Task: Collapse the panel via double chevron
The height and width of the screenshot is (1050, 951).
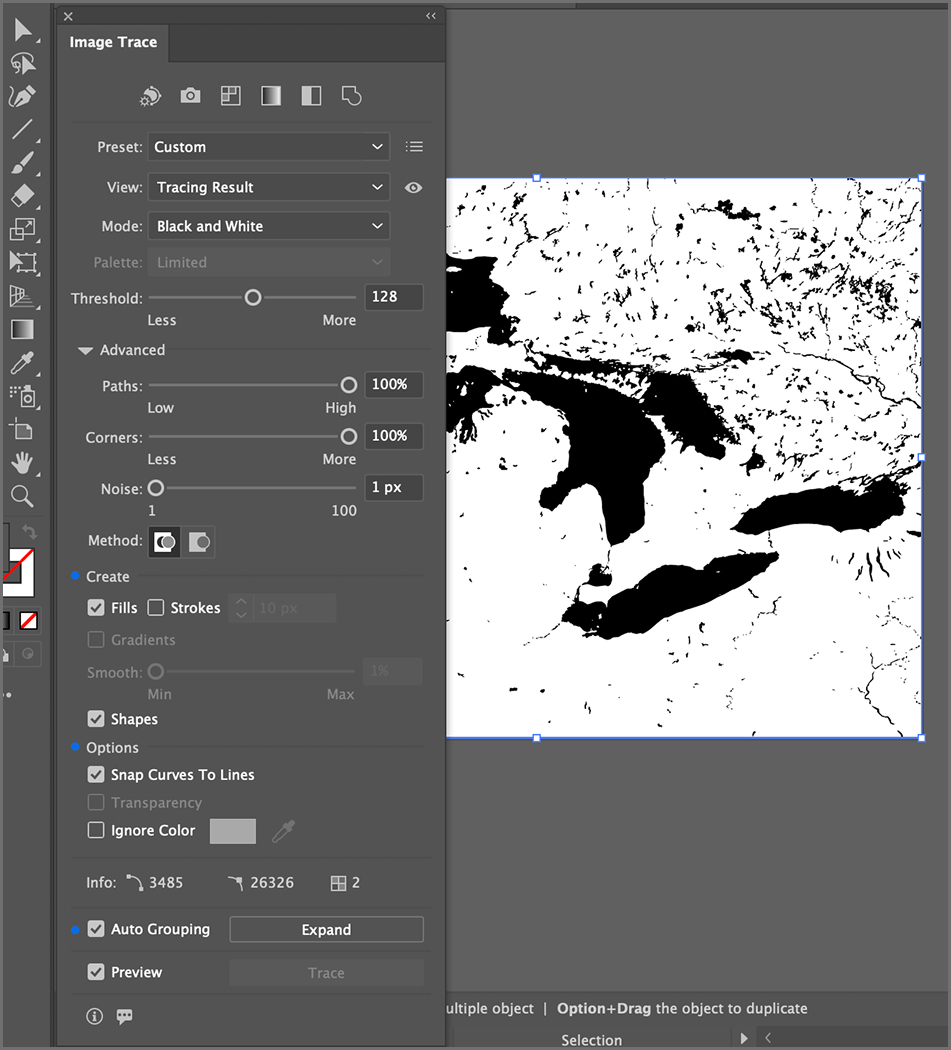Action: [430, 15]
